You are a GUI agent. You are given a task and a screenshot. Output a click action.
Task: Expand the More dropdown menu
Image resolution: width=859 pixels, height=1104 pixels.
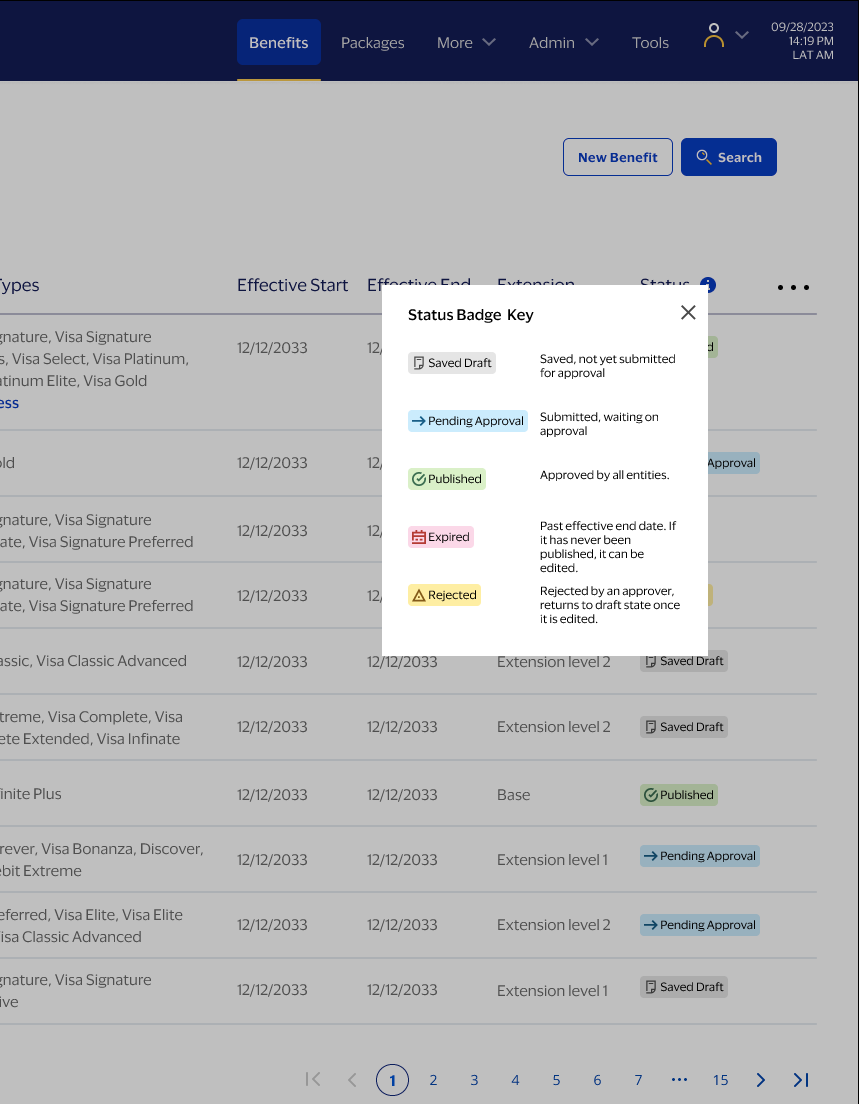tap(466, 42)
